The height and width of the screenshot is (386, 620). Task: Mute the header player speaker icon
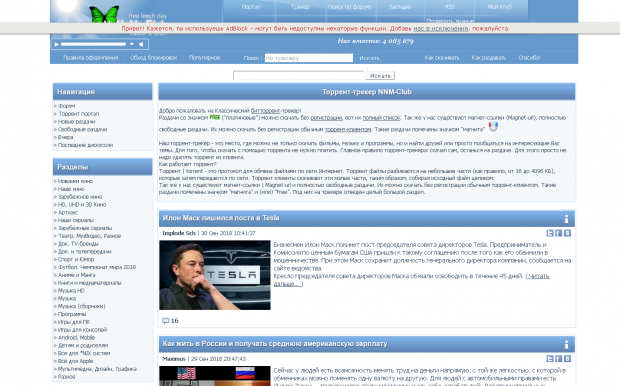point(141,44)
